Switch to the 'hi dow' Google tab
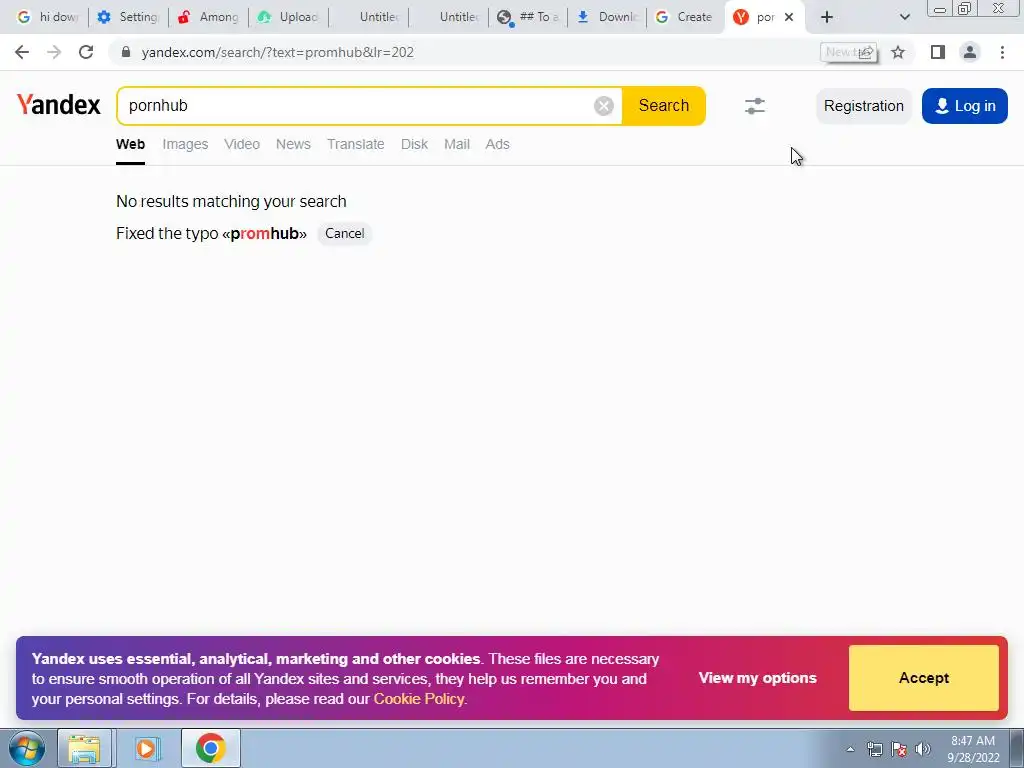The image size is (1024, 768). click(47, 17)
